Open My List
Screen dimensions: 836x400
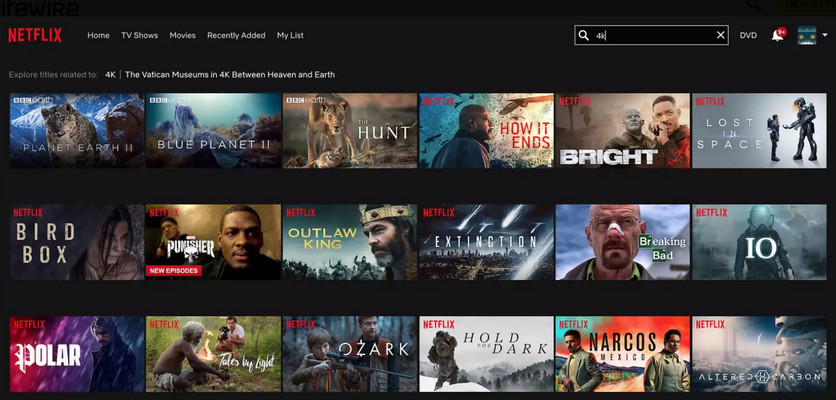click(290, 35)
